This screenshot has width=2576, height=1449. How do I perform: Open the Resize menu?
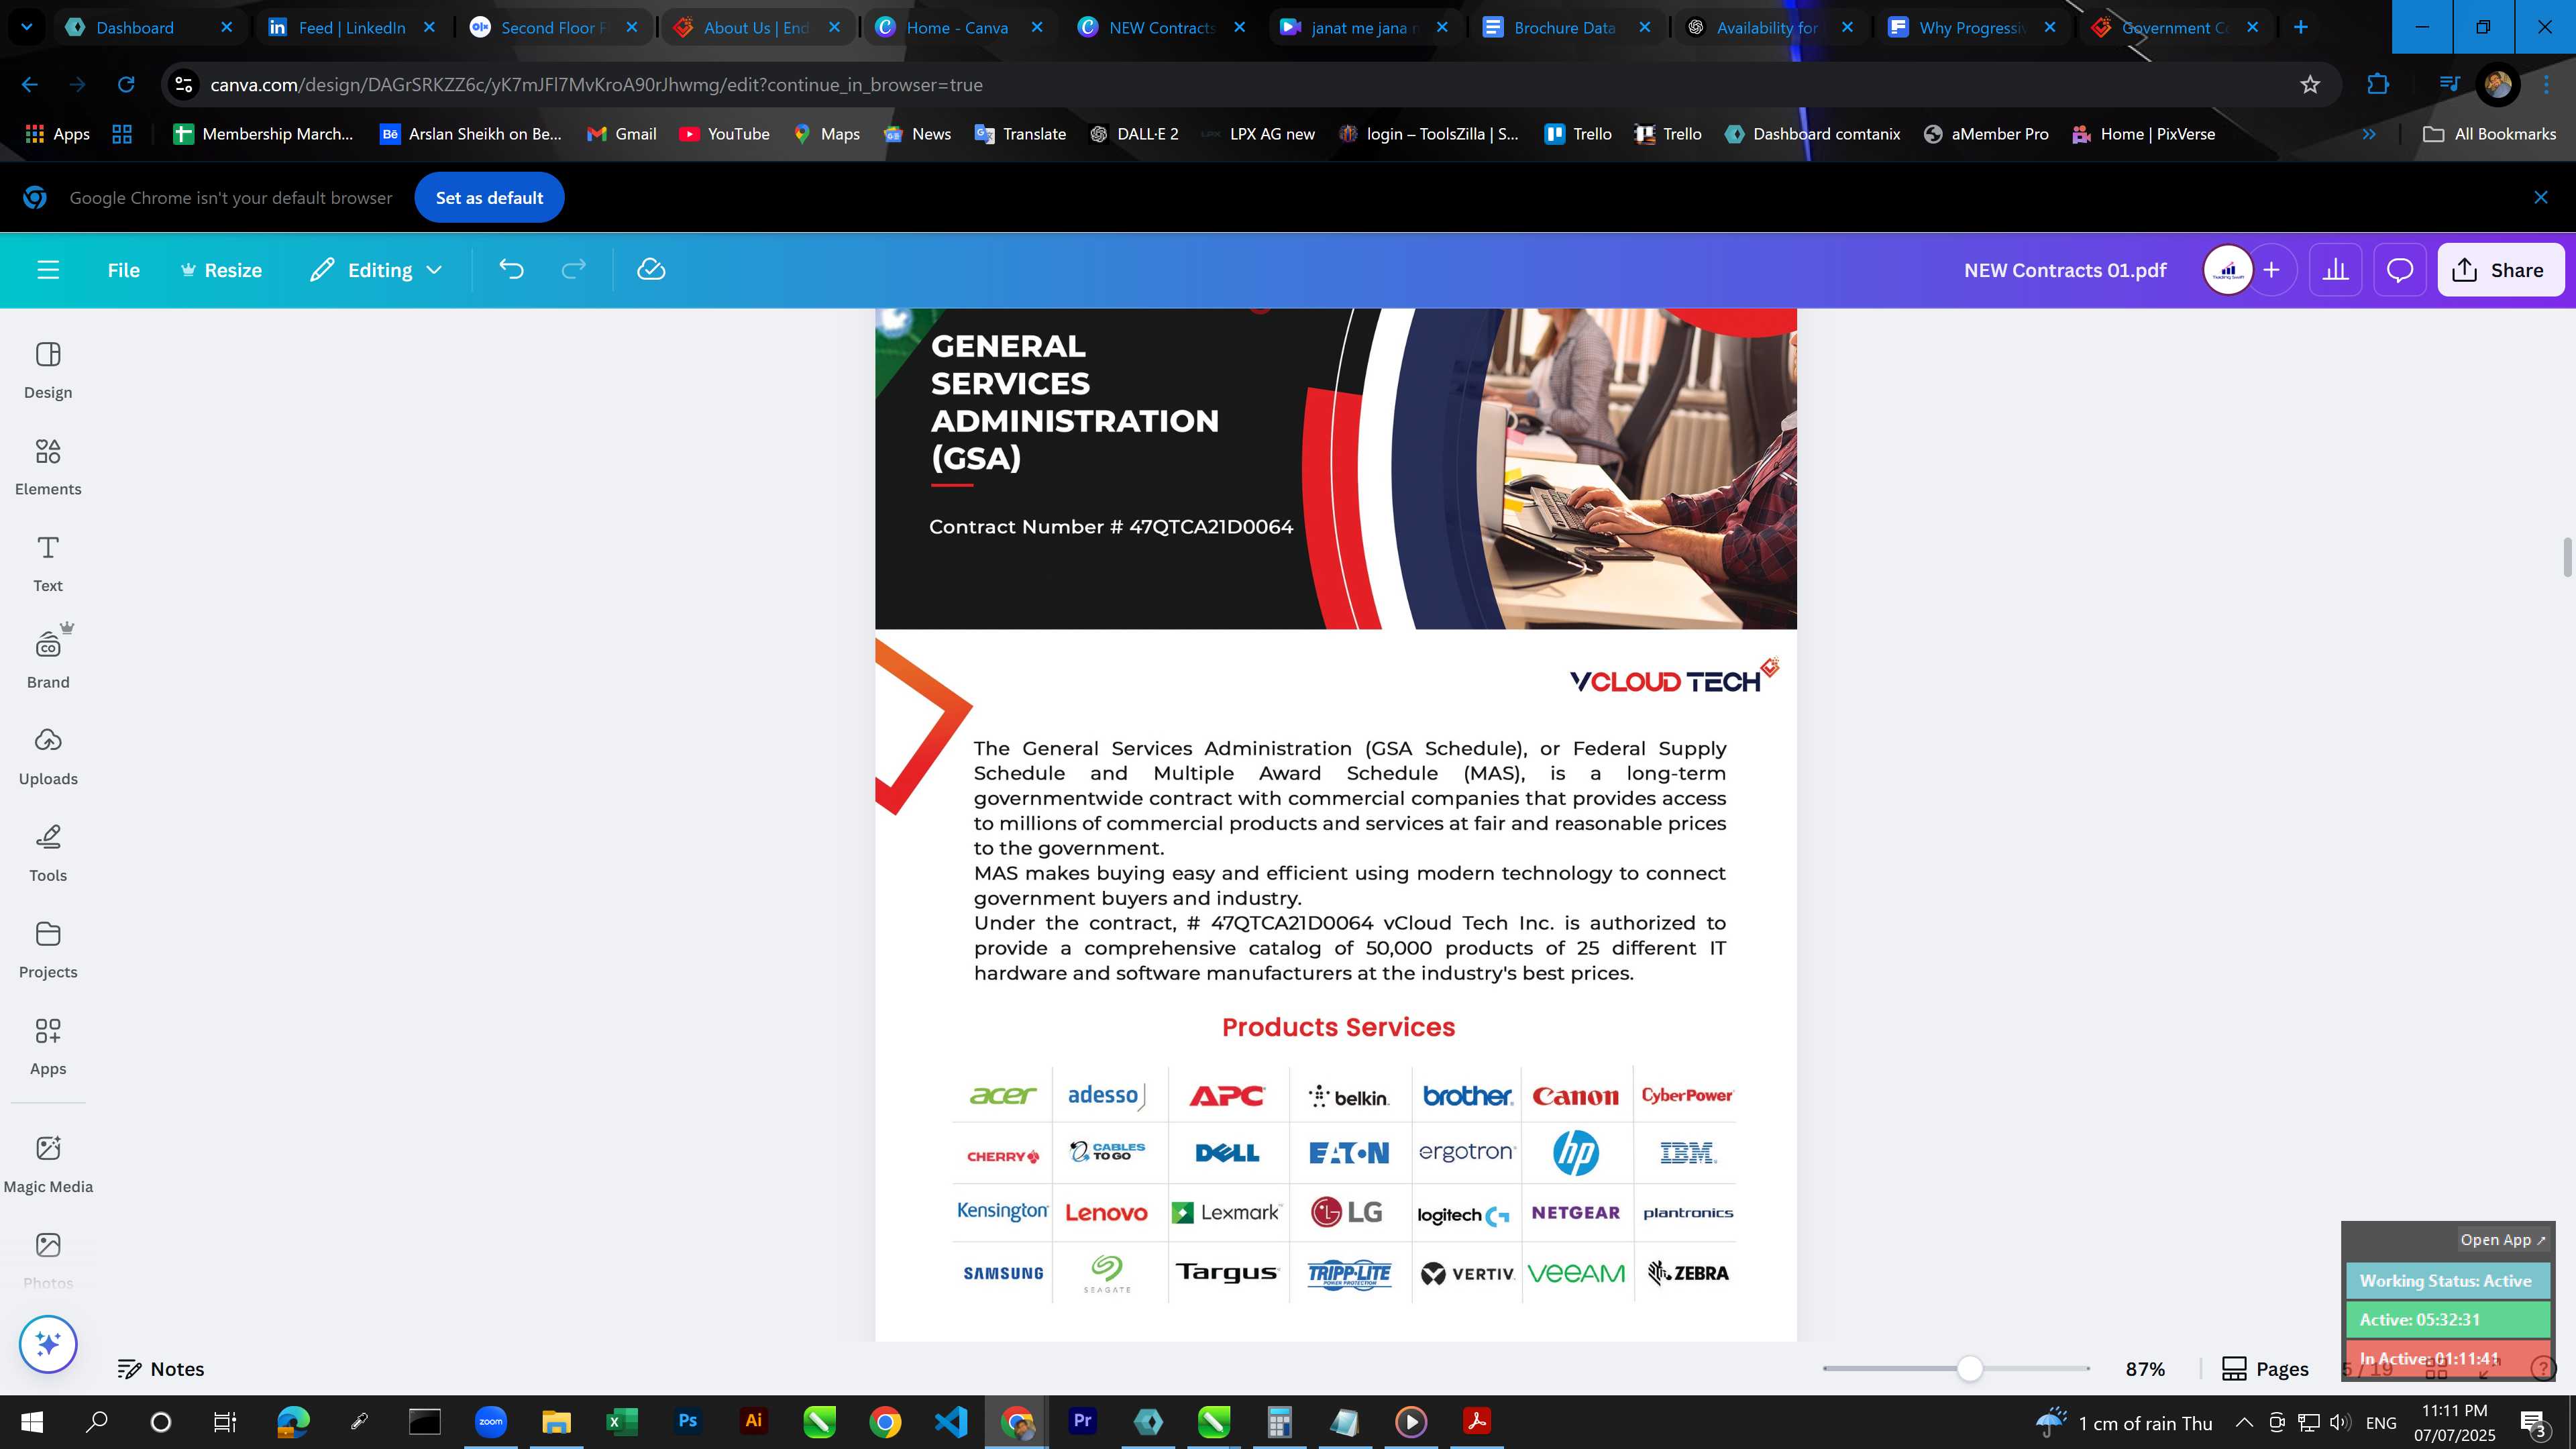(x=221, y=270)
